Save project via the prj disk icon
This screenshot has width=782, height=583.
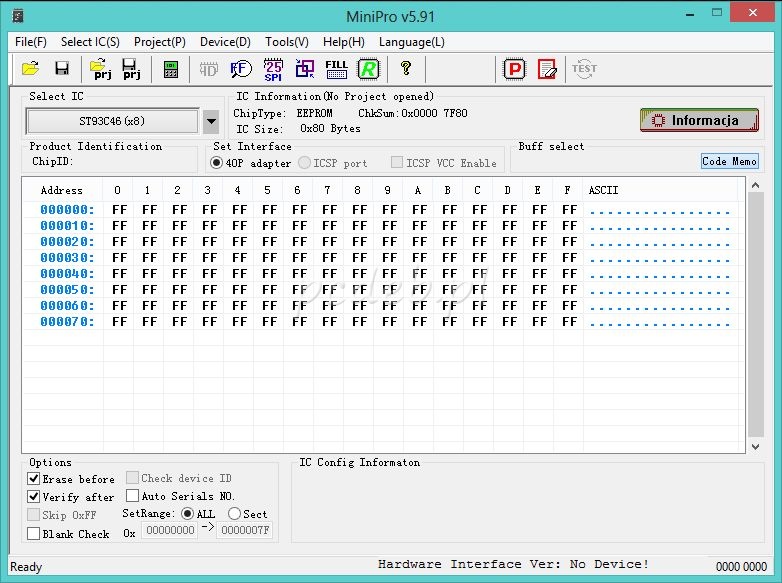point(131,69)
